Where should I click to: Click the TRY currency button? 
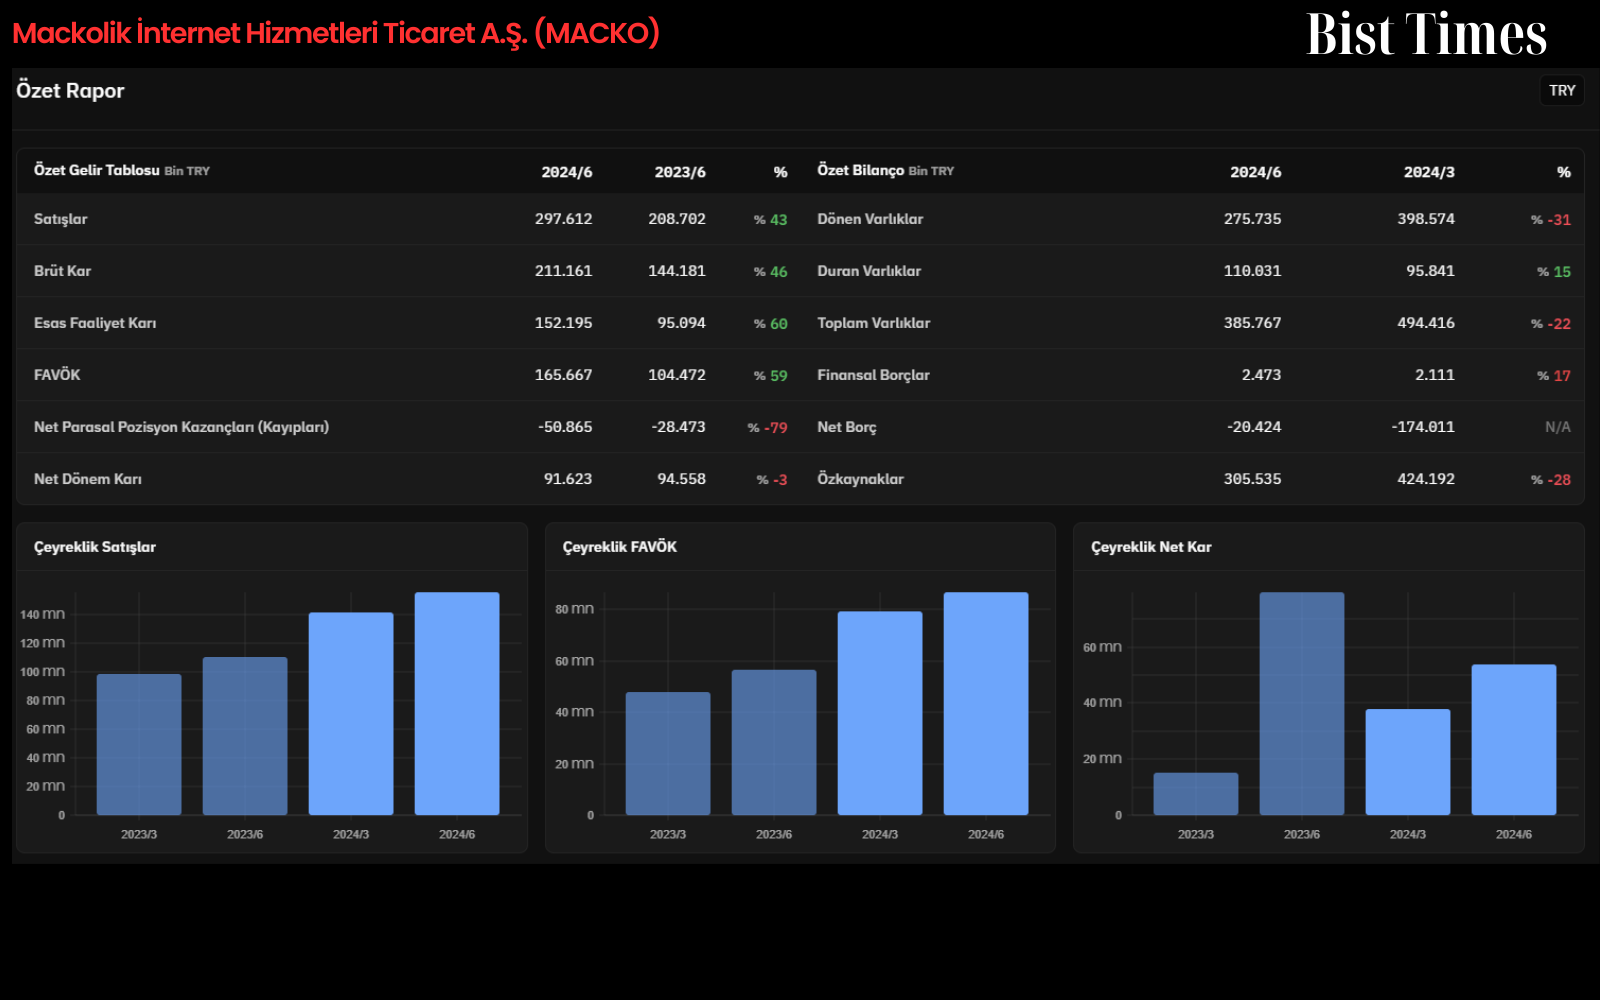point(1562,90)
